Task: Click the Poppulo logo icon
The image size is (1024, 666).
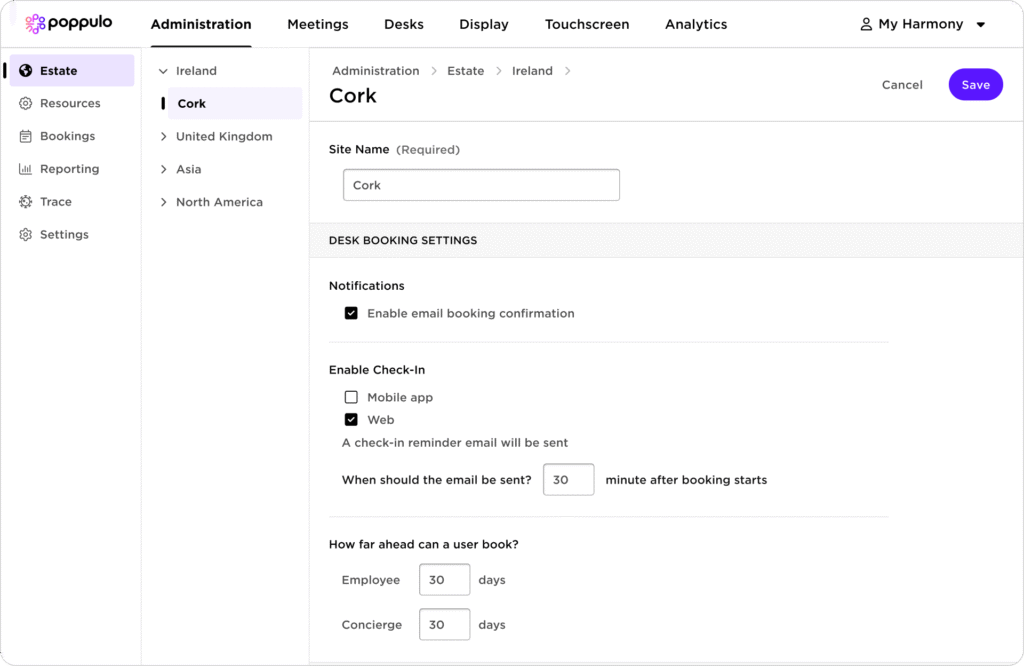Action: tap(35, 24)
